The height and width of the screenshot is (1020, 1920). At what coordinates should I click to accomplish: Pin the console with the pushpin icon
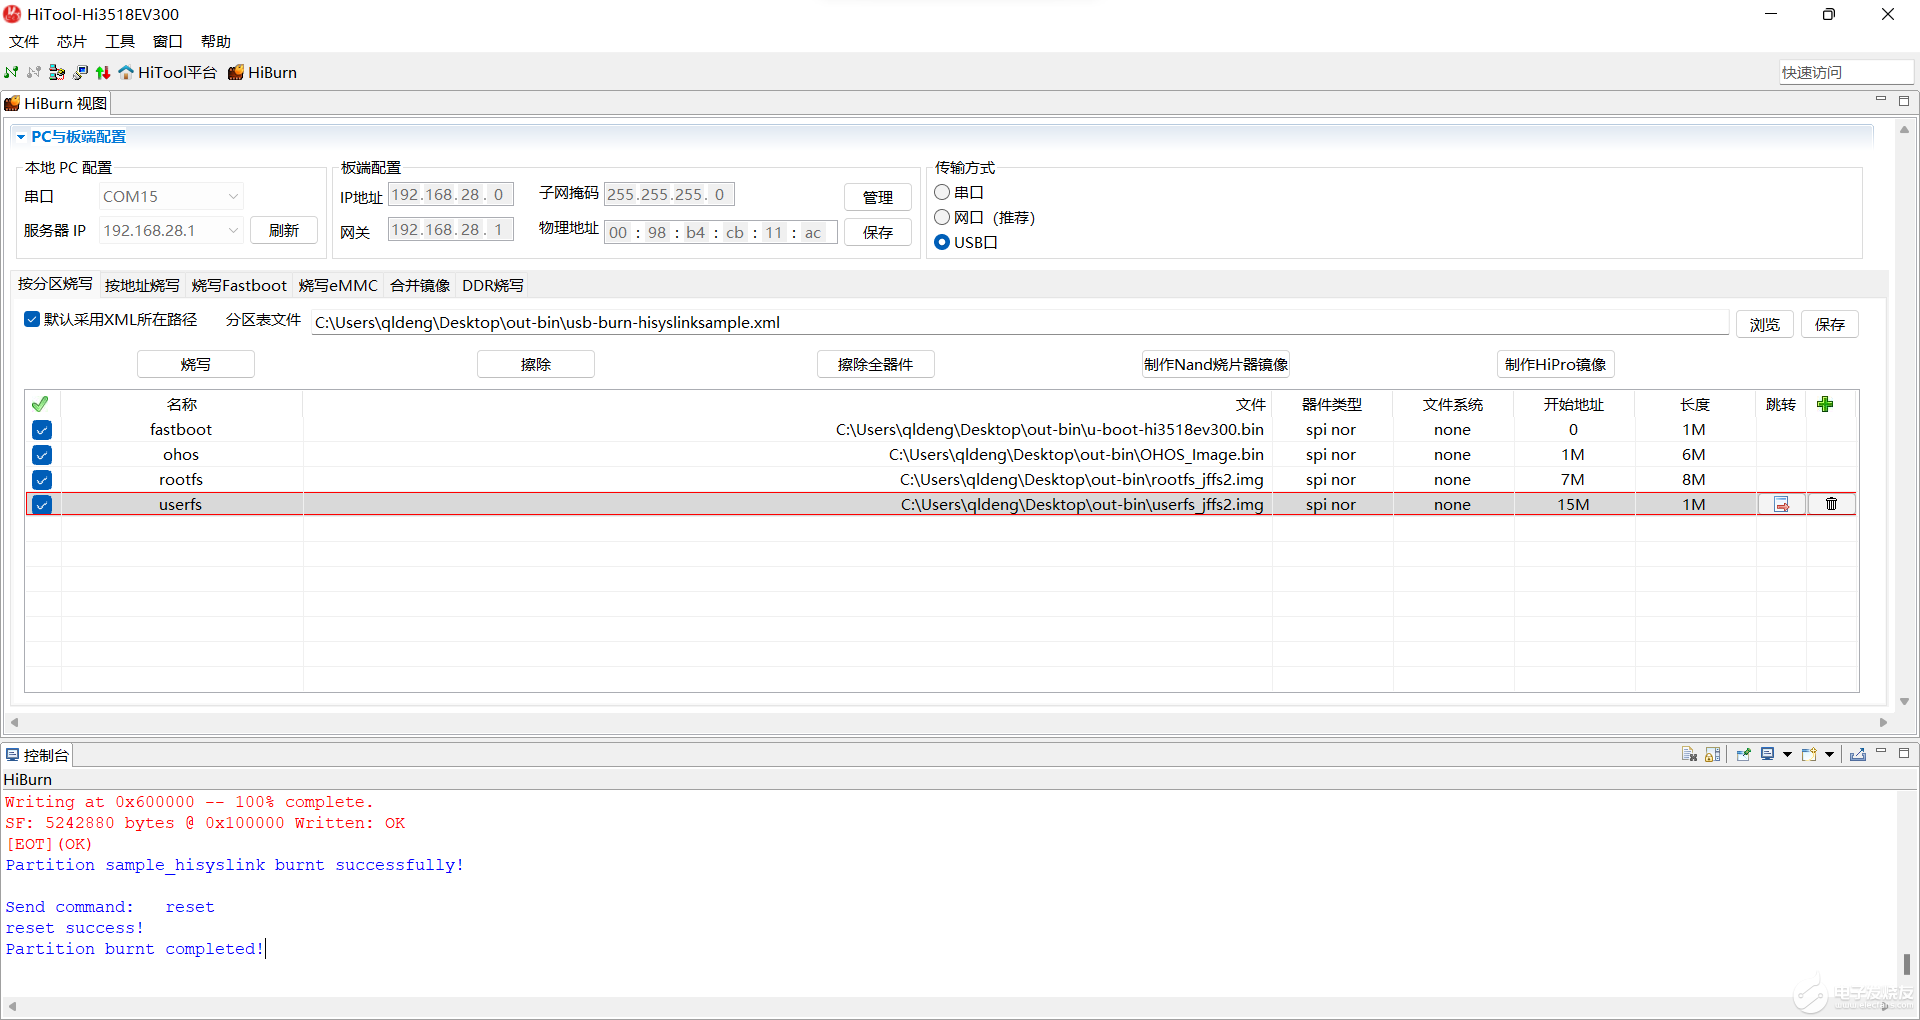click(x=1743, y=754)
